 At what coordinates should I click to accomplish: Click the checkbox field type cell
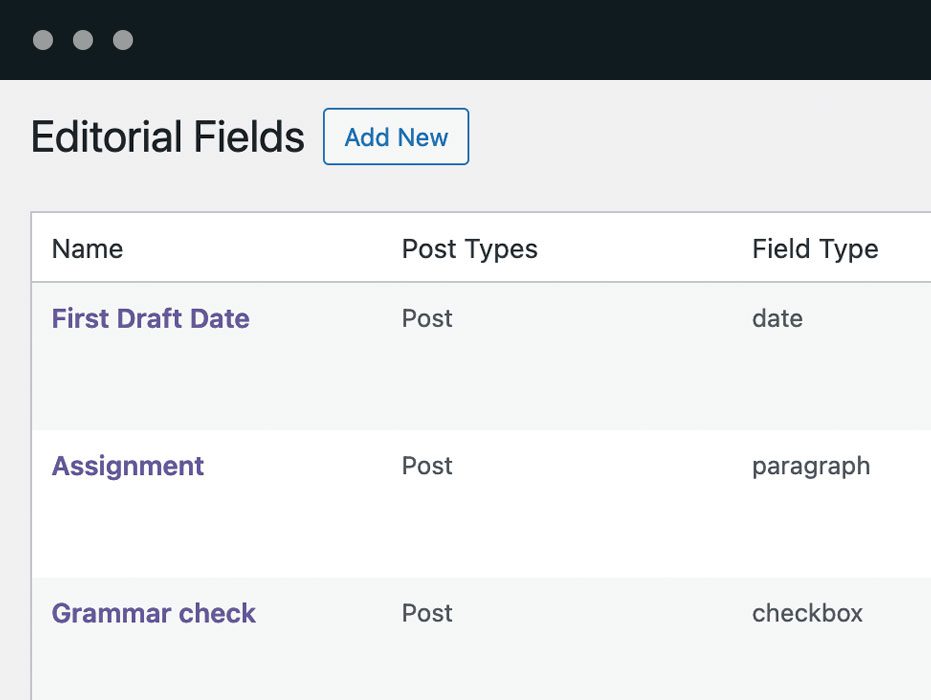807,613
